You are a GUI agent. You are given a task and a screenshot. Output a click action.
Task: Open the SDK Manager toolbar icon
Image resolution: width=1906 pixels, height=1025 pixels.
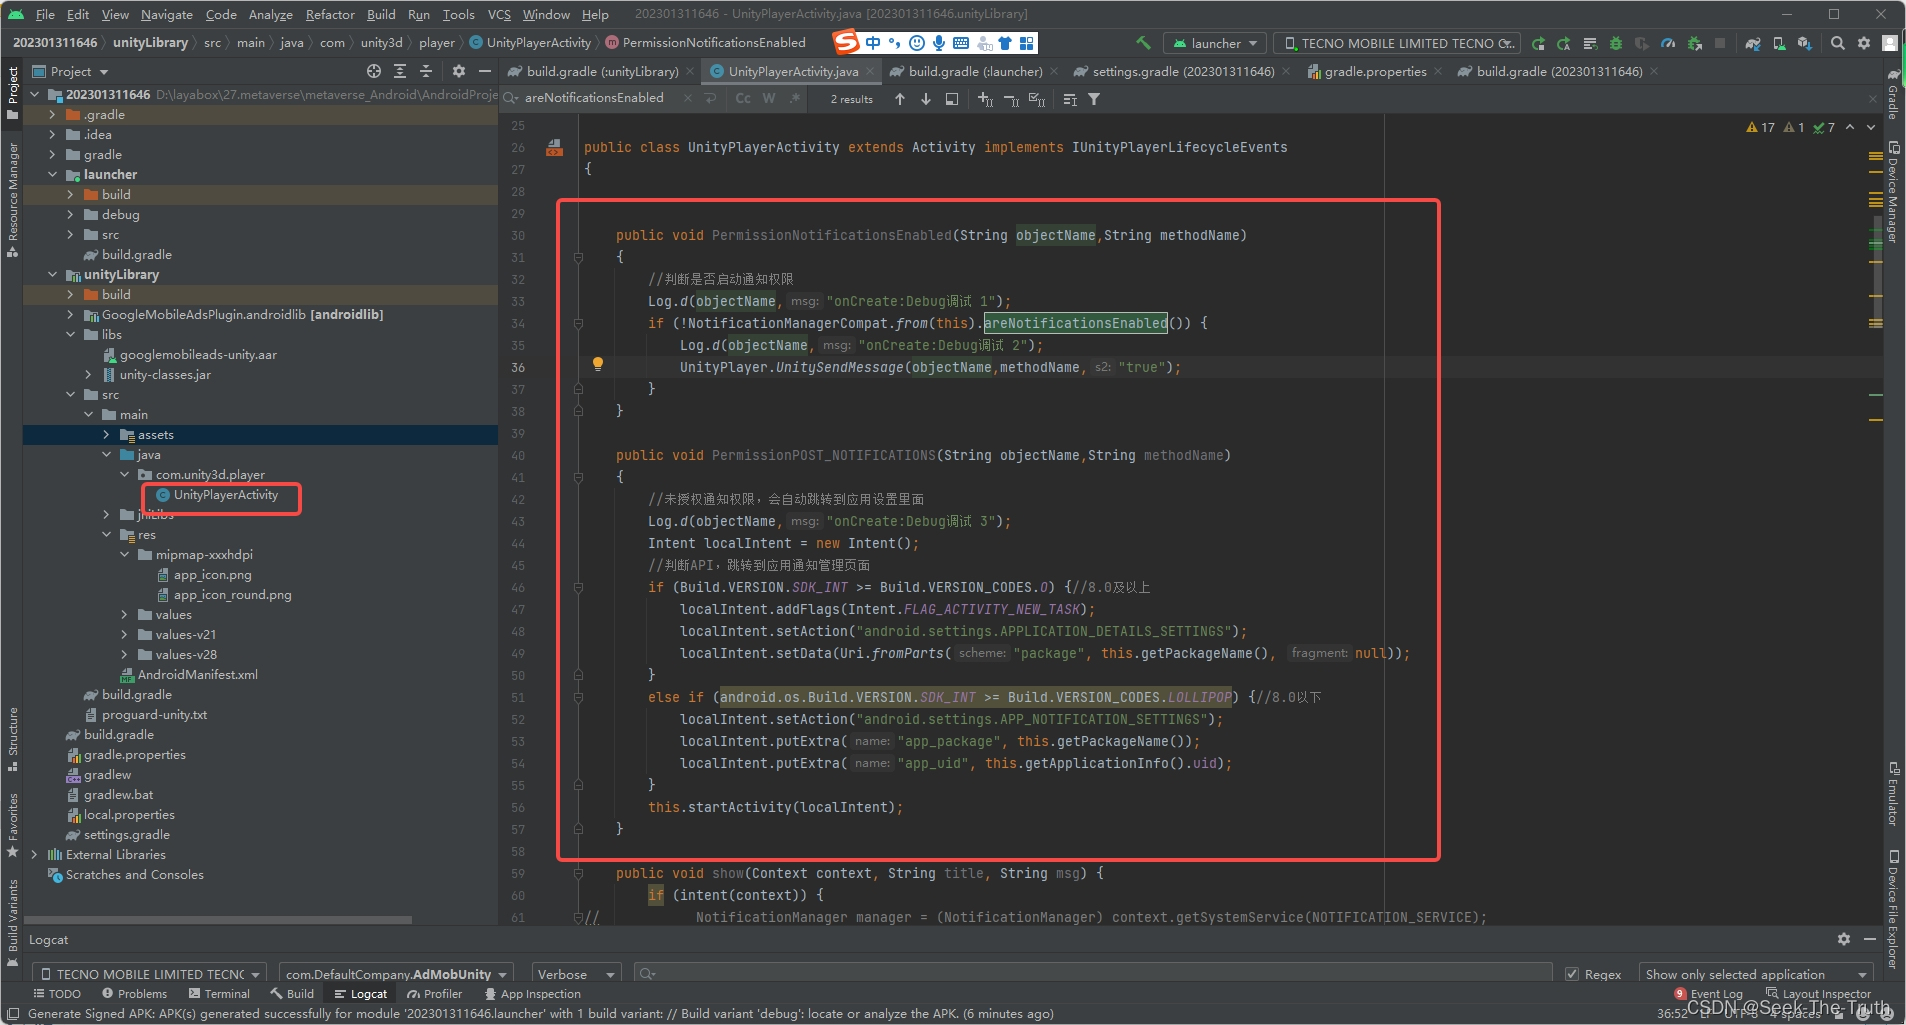pos(1805,43)
